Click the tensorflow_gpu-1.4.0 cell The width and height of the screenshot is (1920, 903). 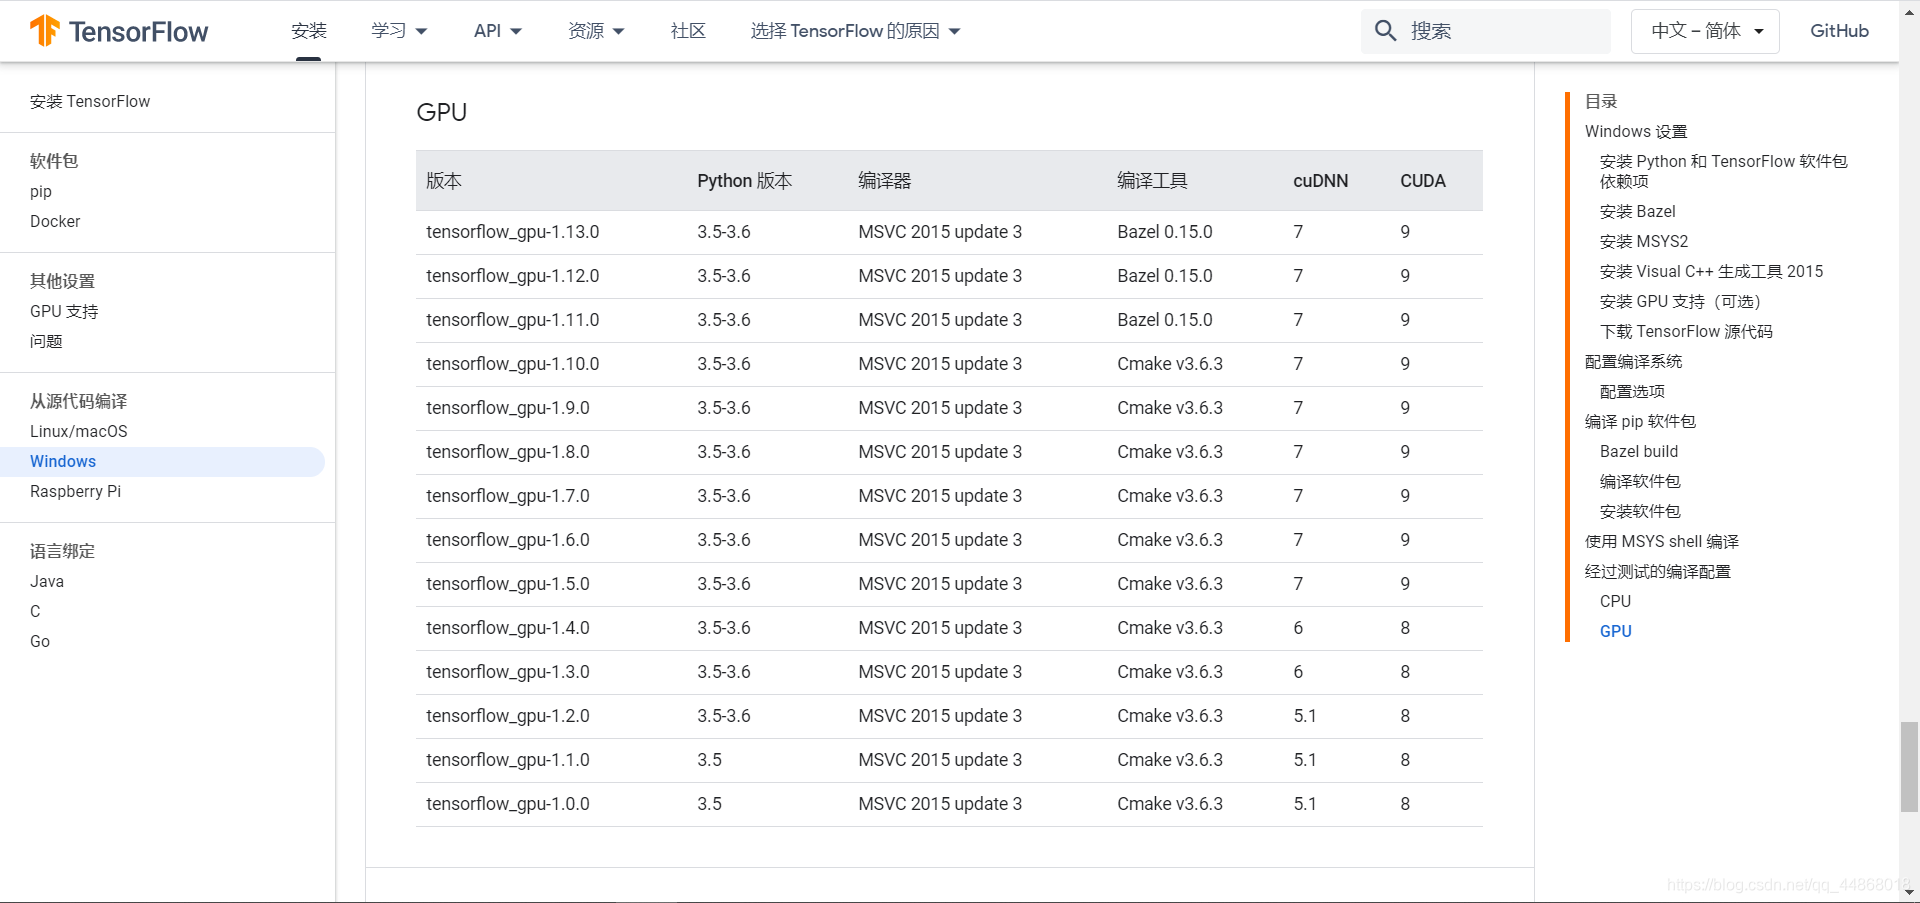pos(508,628)
